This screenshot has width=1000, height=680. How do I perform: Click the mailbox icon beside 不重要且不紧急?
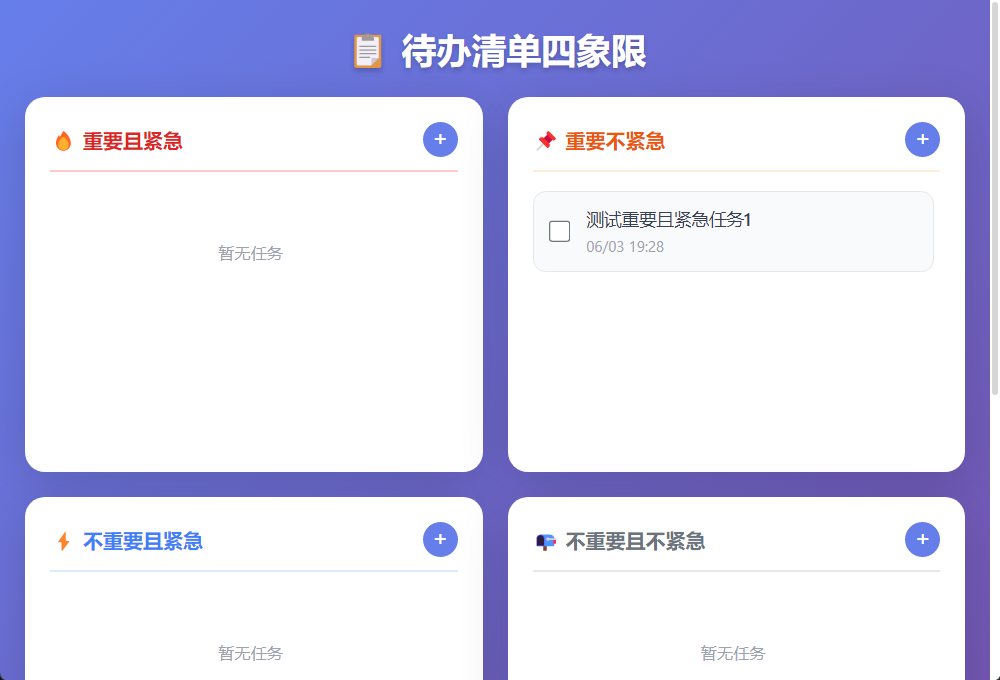click(546, 542)
